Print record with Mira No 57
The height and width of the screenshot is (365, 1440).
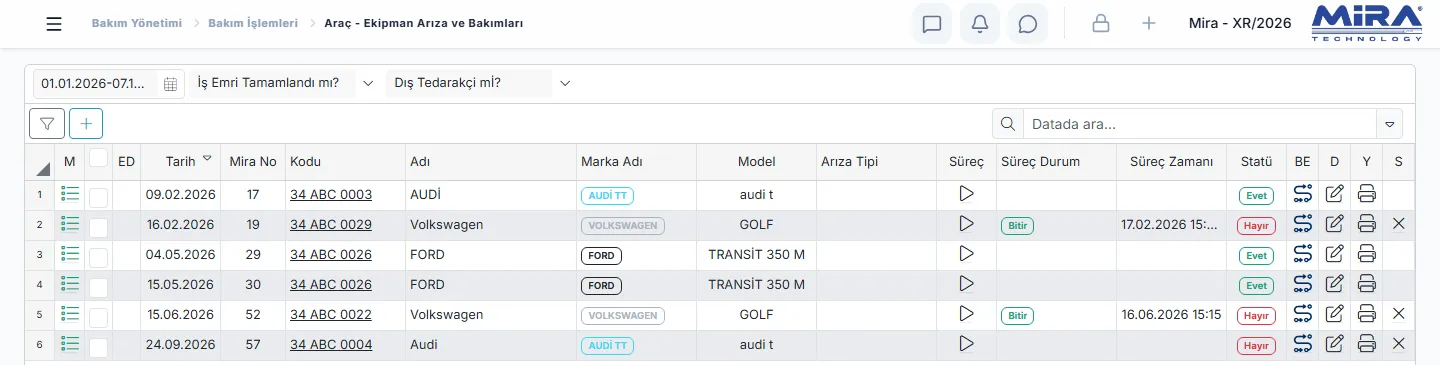[1367, 344]
